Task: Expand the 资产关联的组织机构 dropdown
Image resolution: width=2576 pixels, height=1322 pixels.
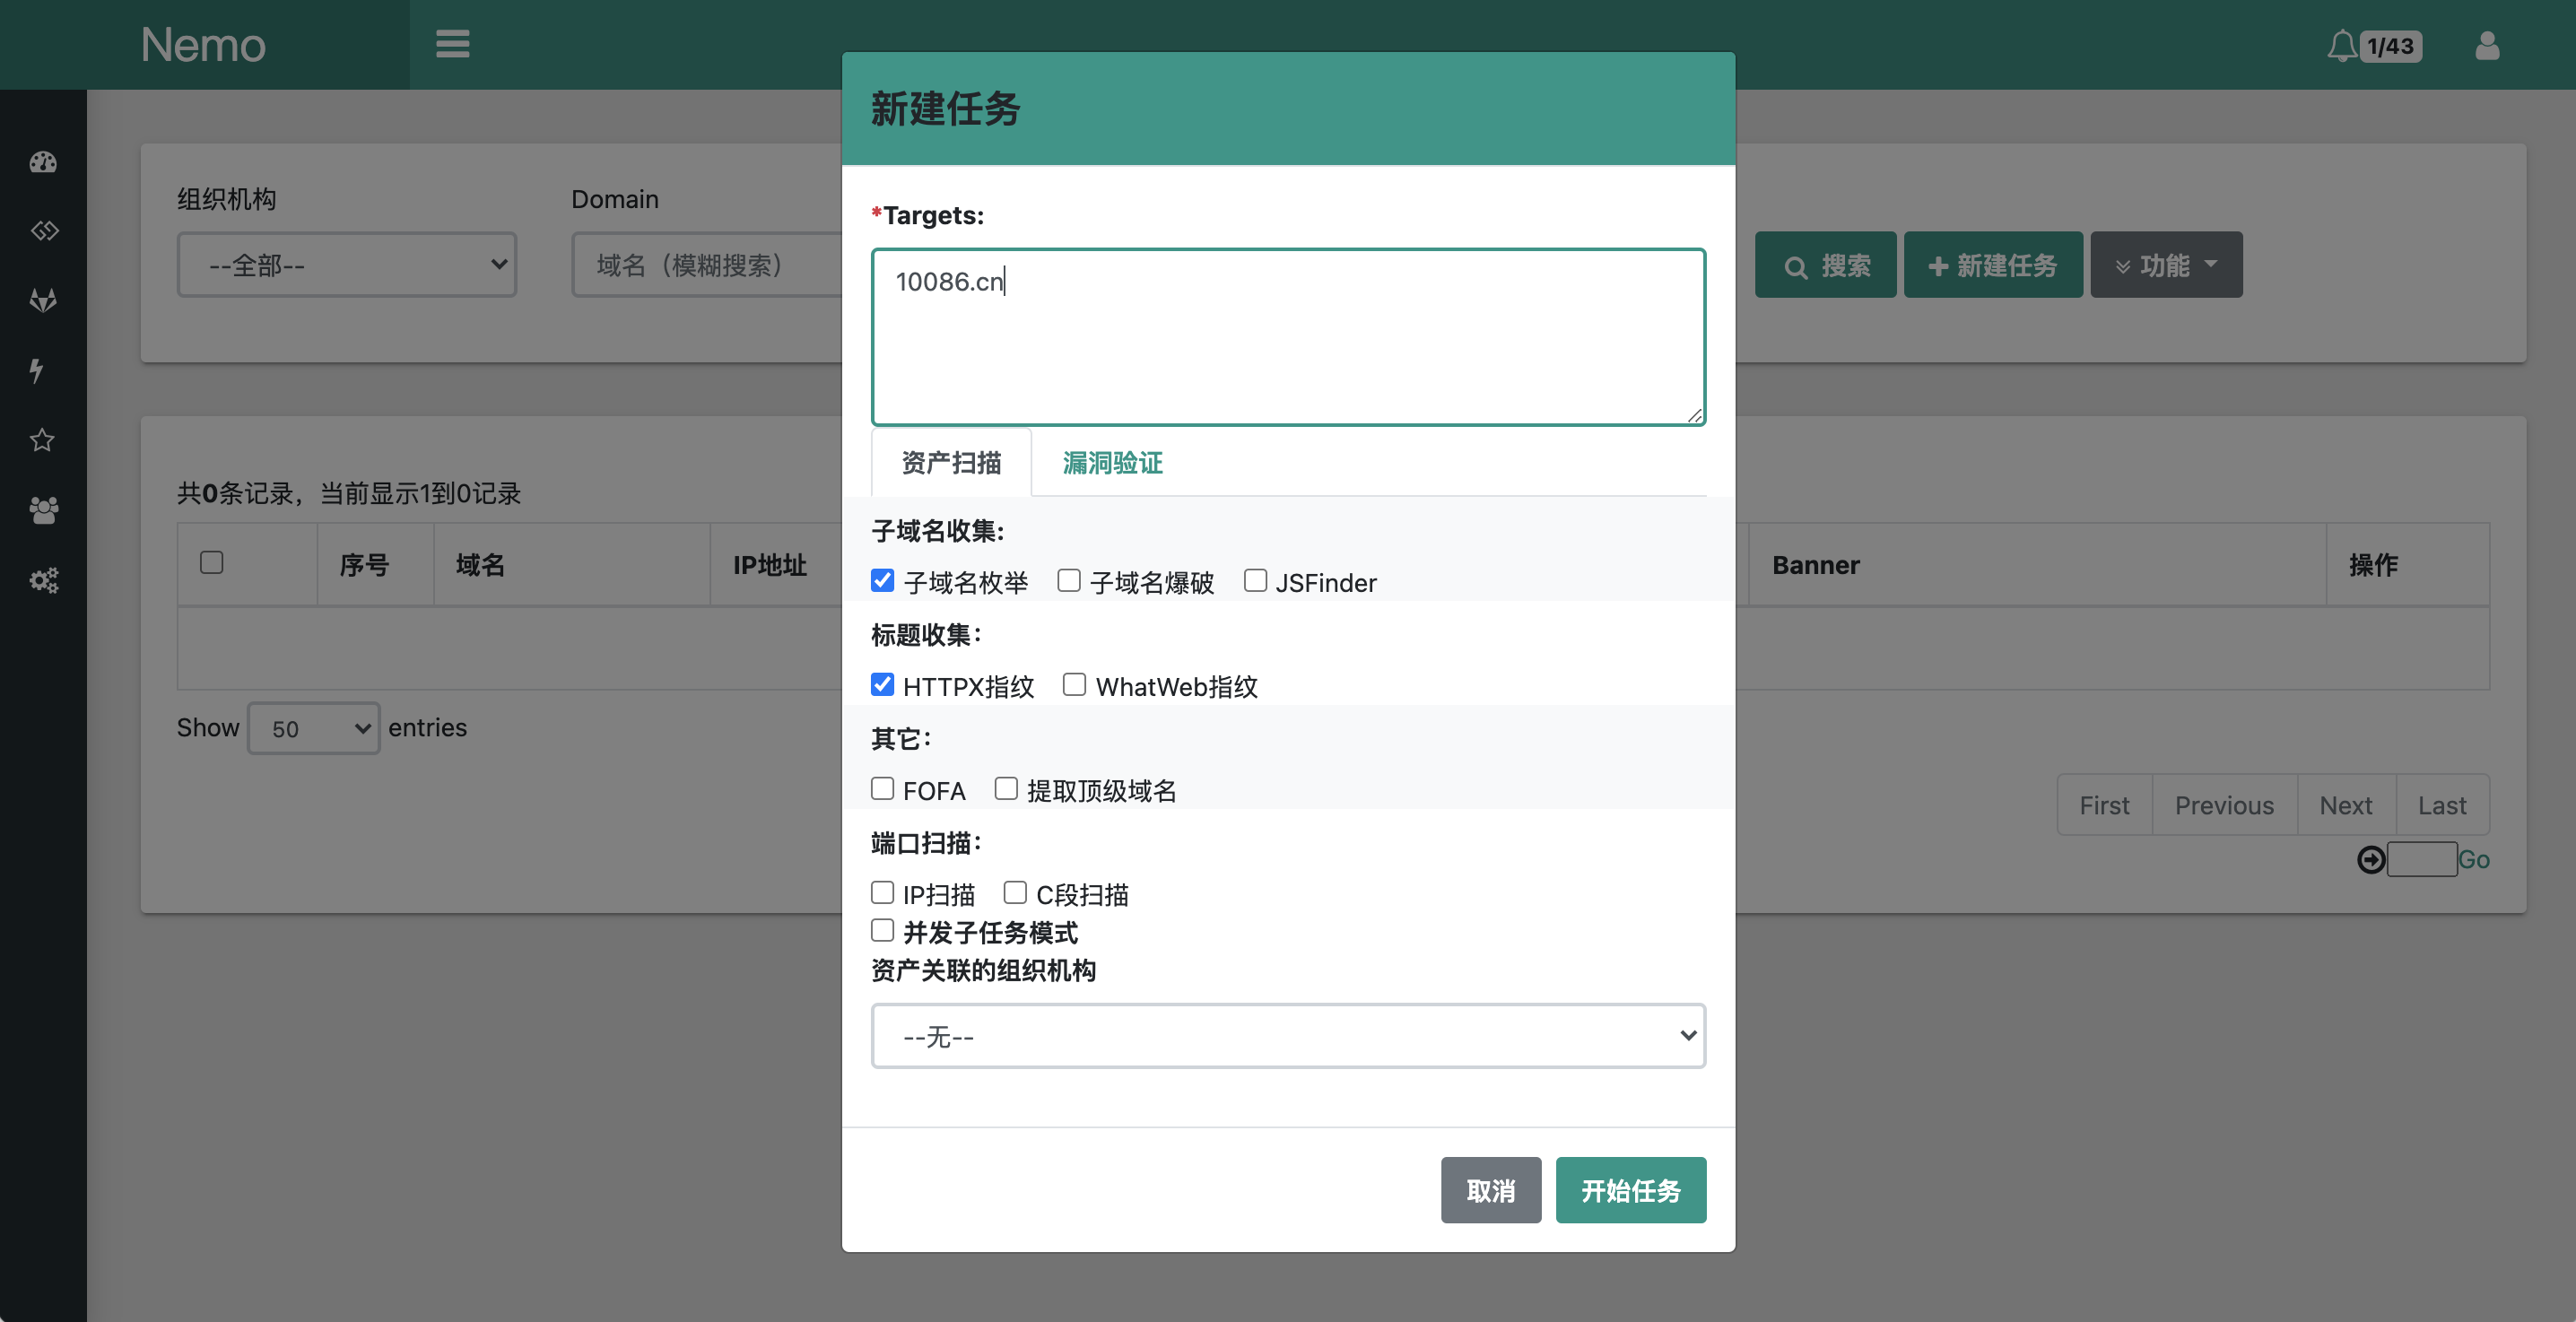Action: (1288, 1036)
